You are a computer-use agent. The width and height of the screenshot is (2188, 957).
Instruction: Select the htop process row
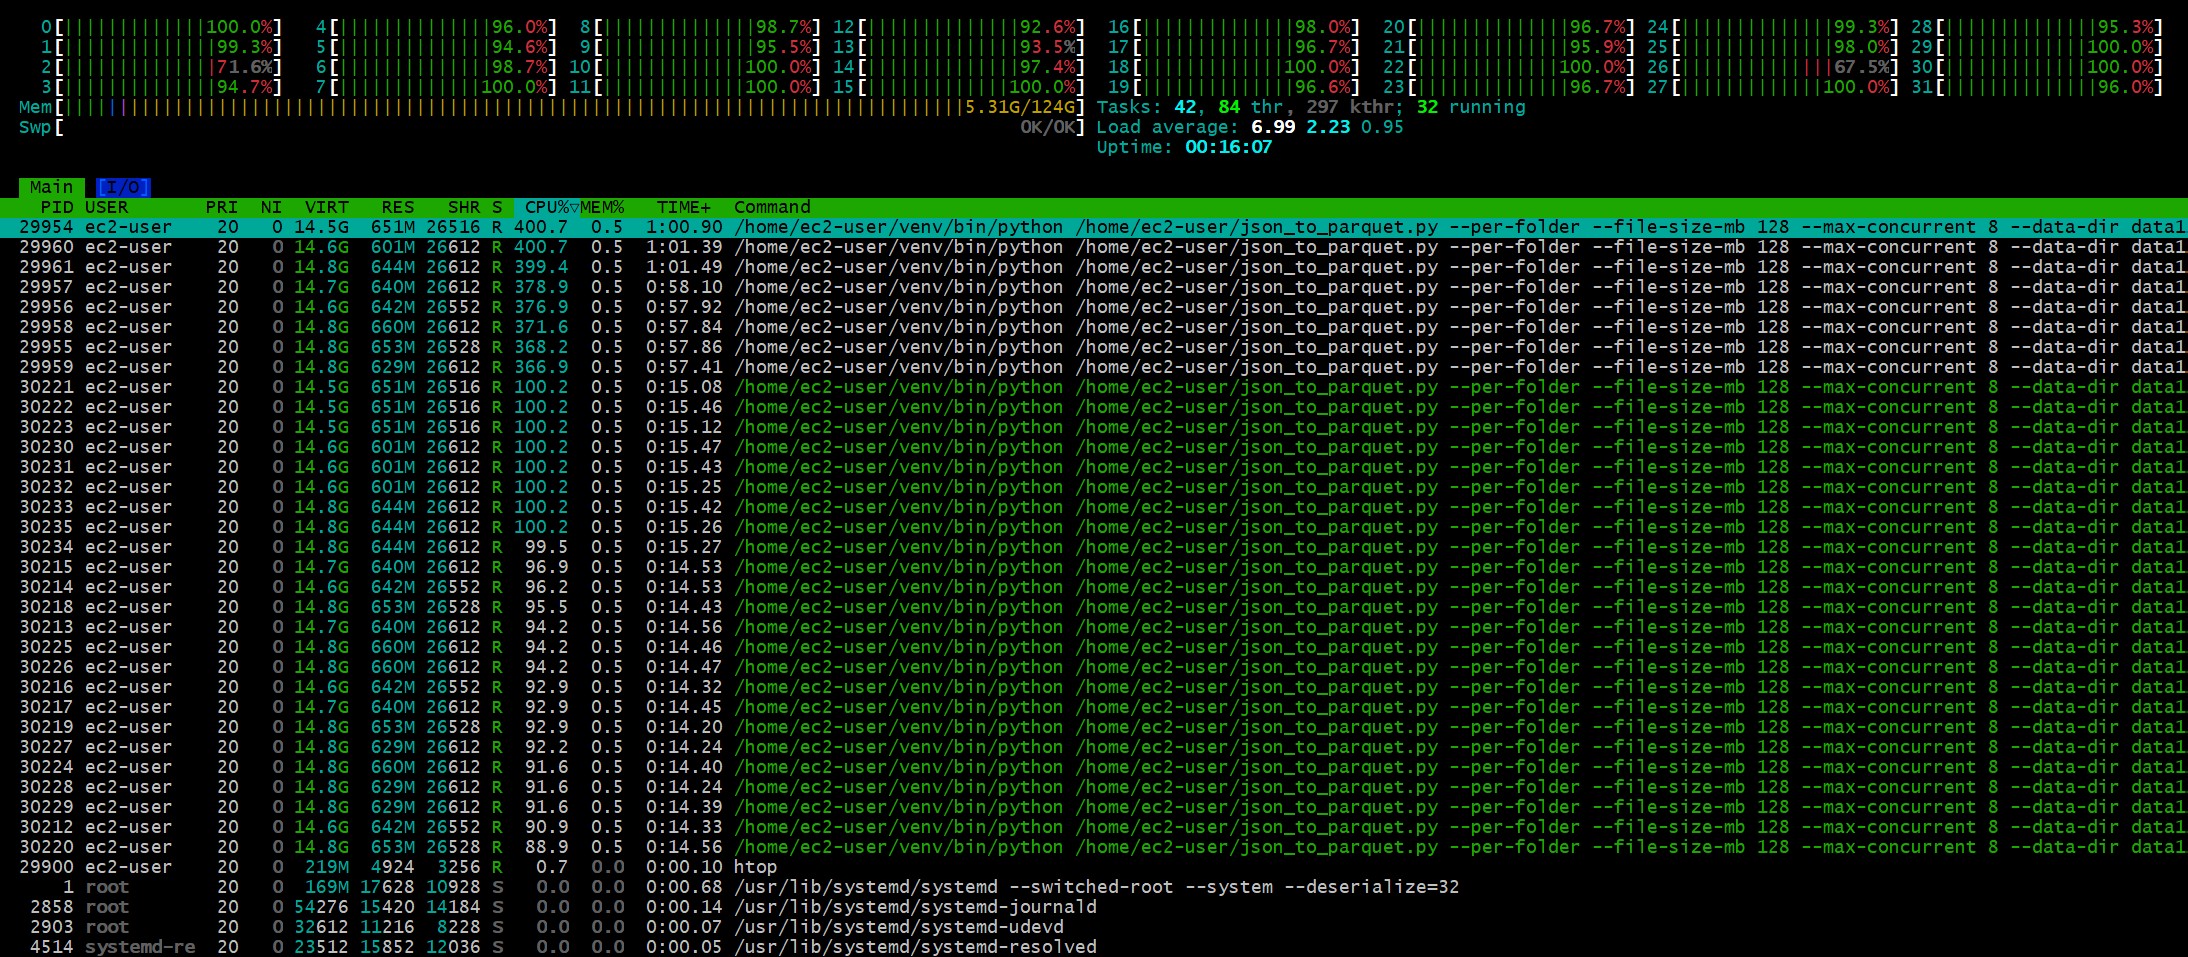[1094, 867]
